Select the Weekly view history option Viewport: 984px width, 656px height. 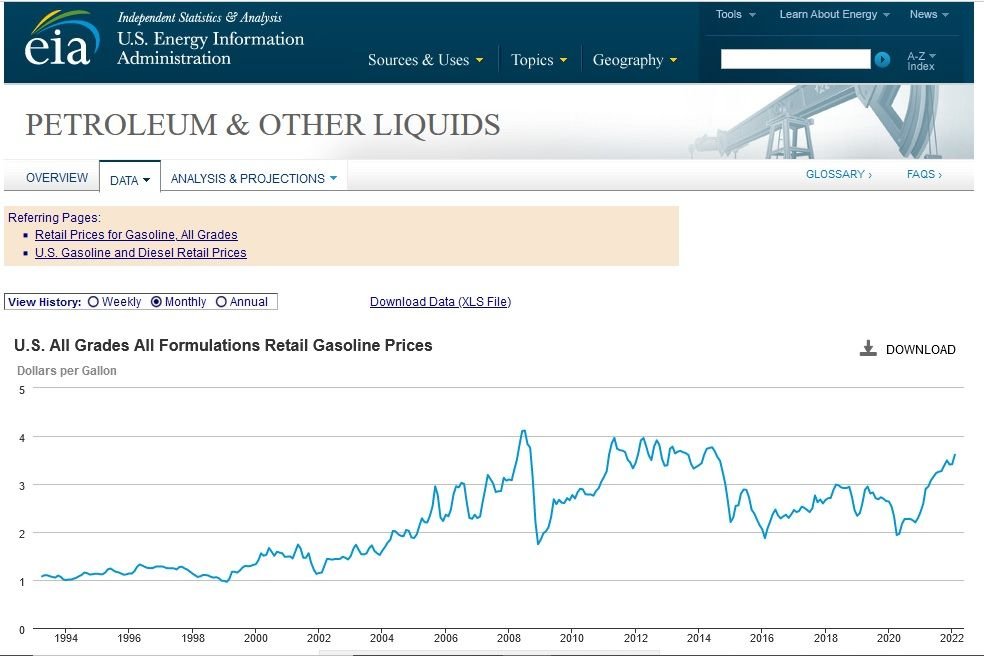click(x=93, y=302)
